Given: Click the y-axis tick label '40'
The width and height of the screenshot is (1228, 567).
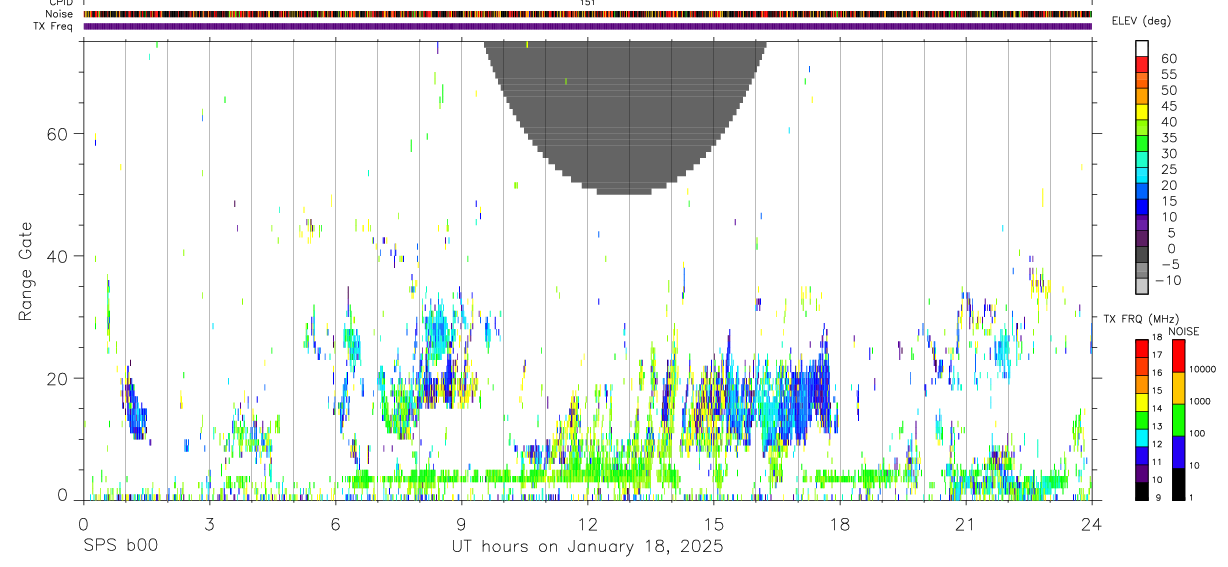Looking at the screenshot, I should coord(56,256).
